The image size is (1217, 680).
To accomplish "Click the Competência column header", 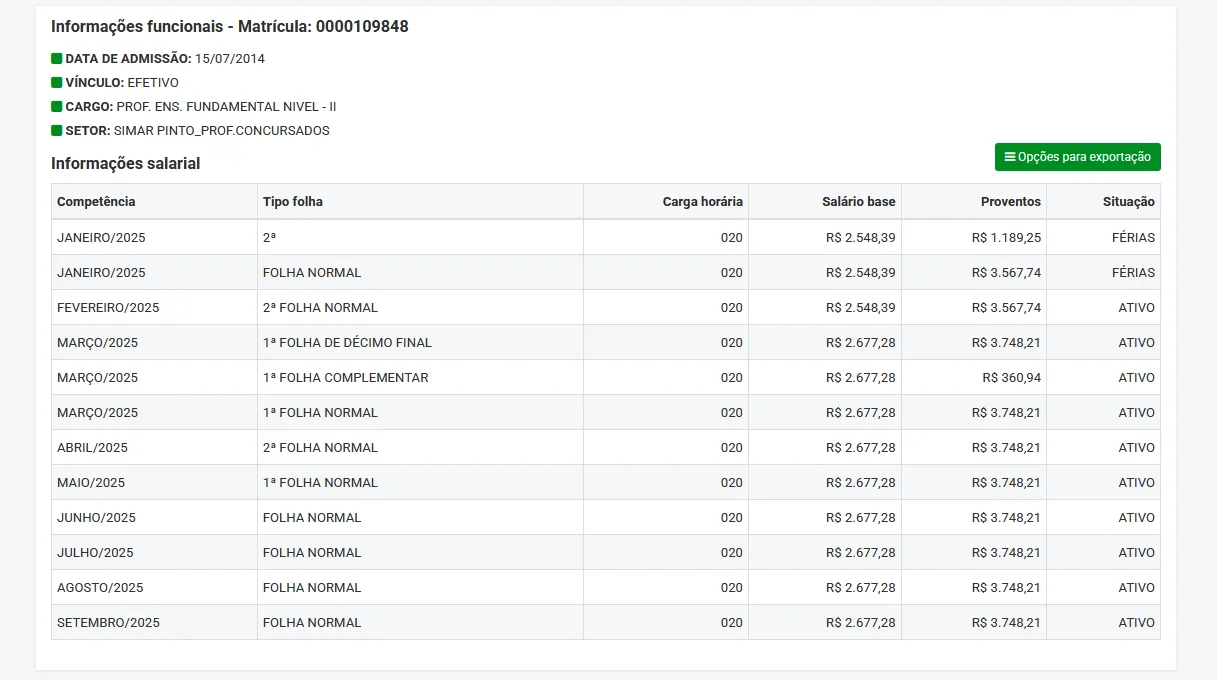I will (96, 202).
